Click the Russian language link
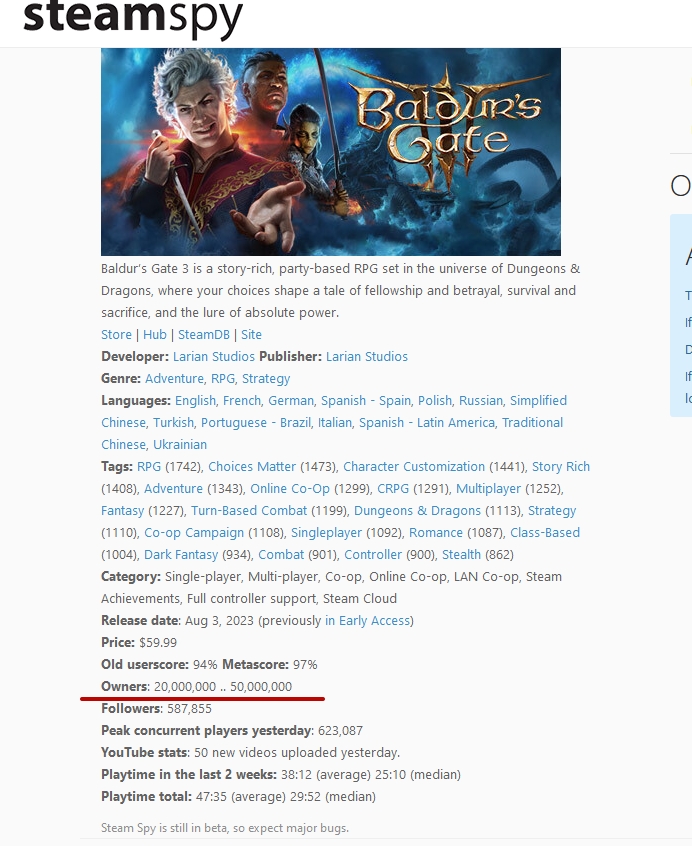692x846 pixels. pos(481,401)
